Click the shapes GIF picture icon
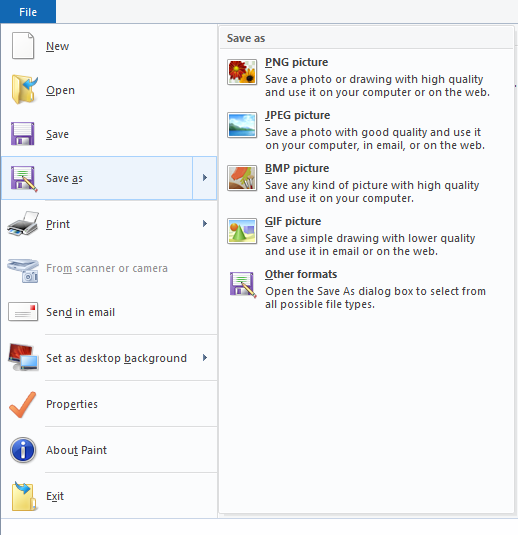 point(242,231)
